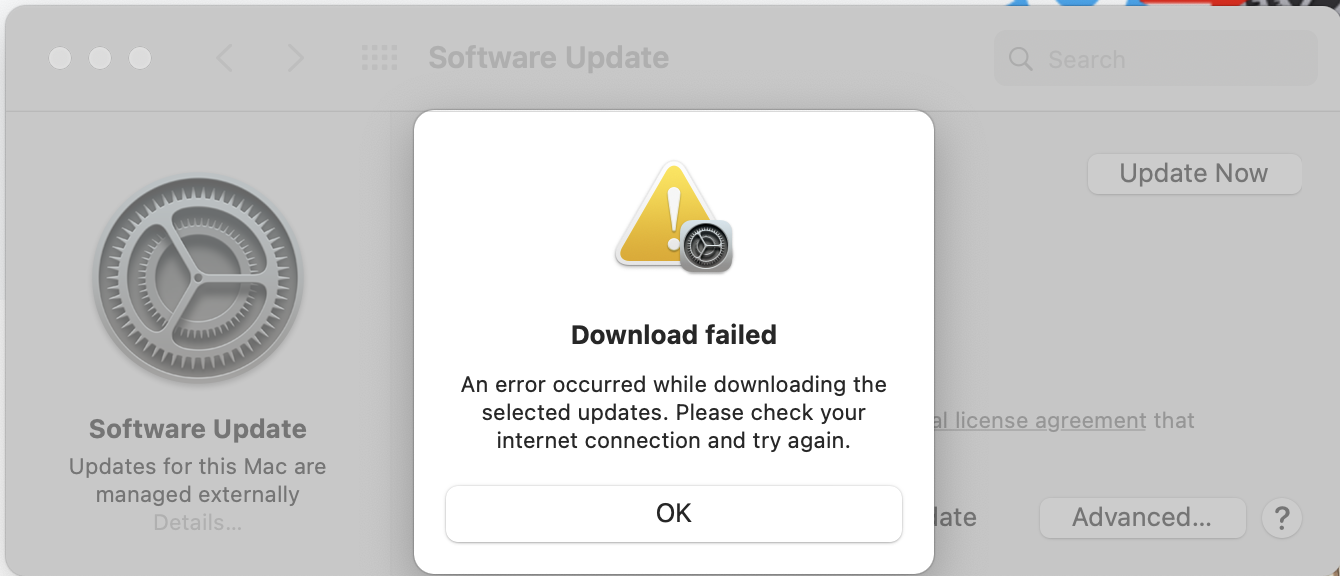
Task: Show all preferences via grid icon
Action: click(x=379, y=58)
